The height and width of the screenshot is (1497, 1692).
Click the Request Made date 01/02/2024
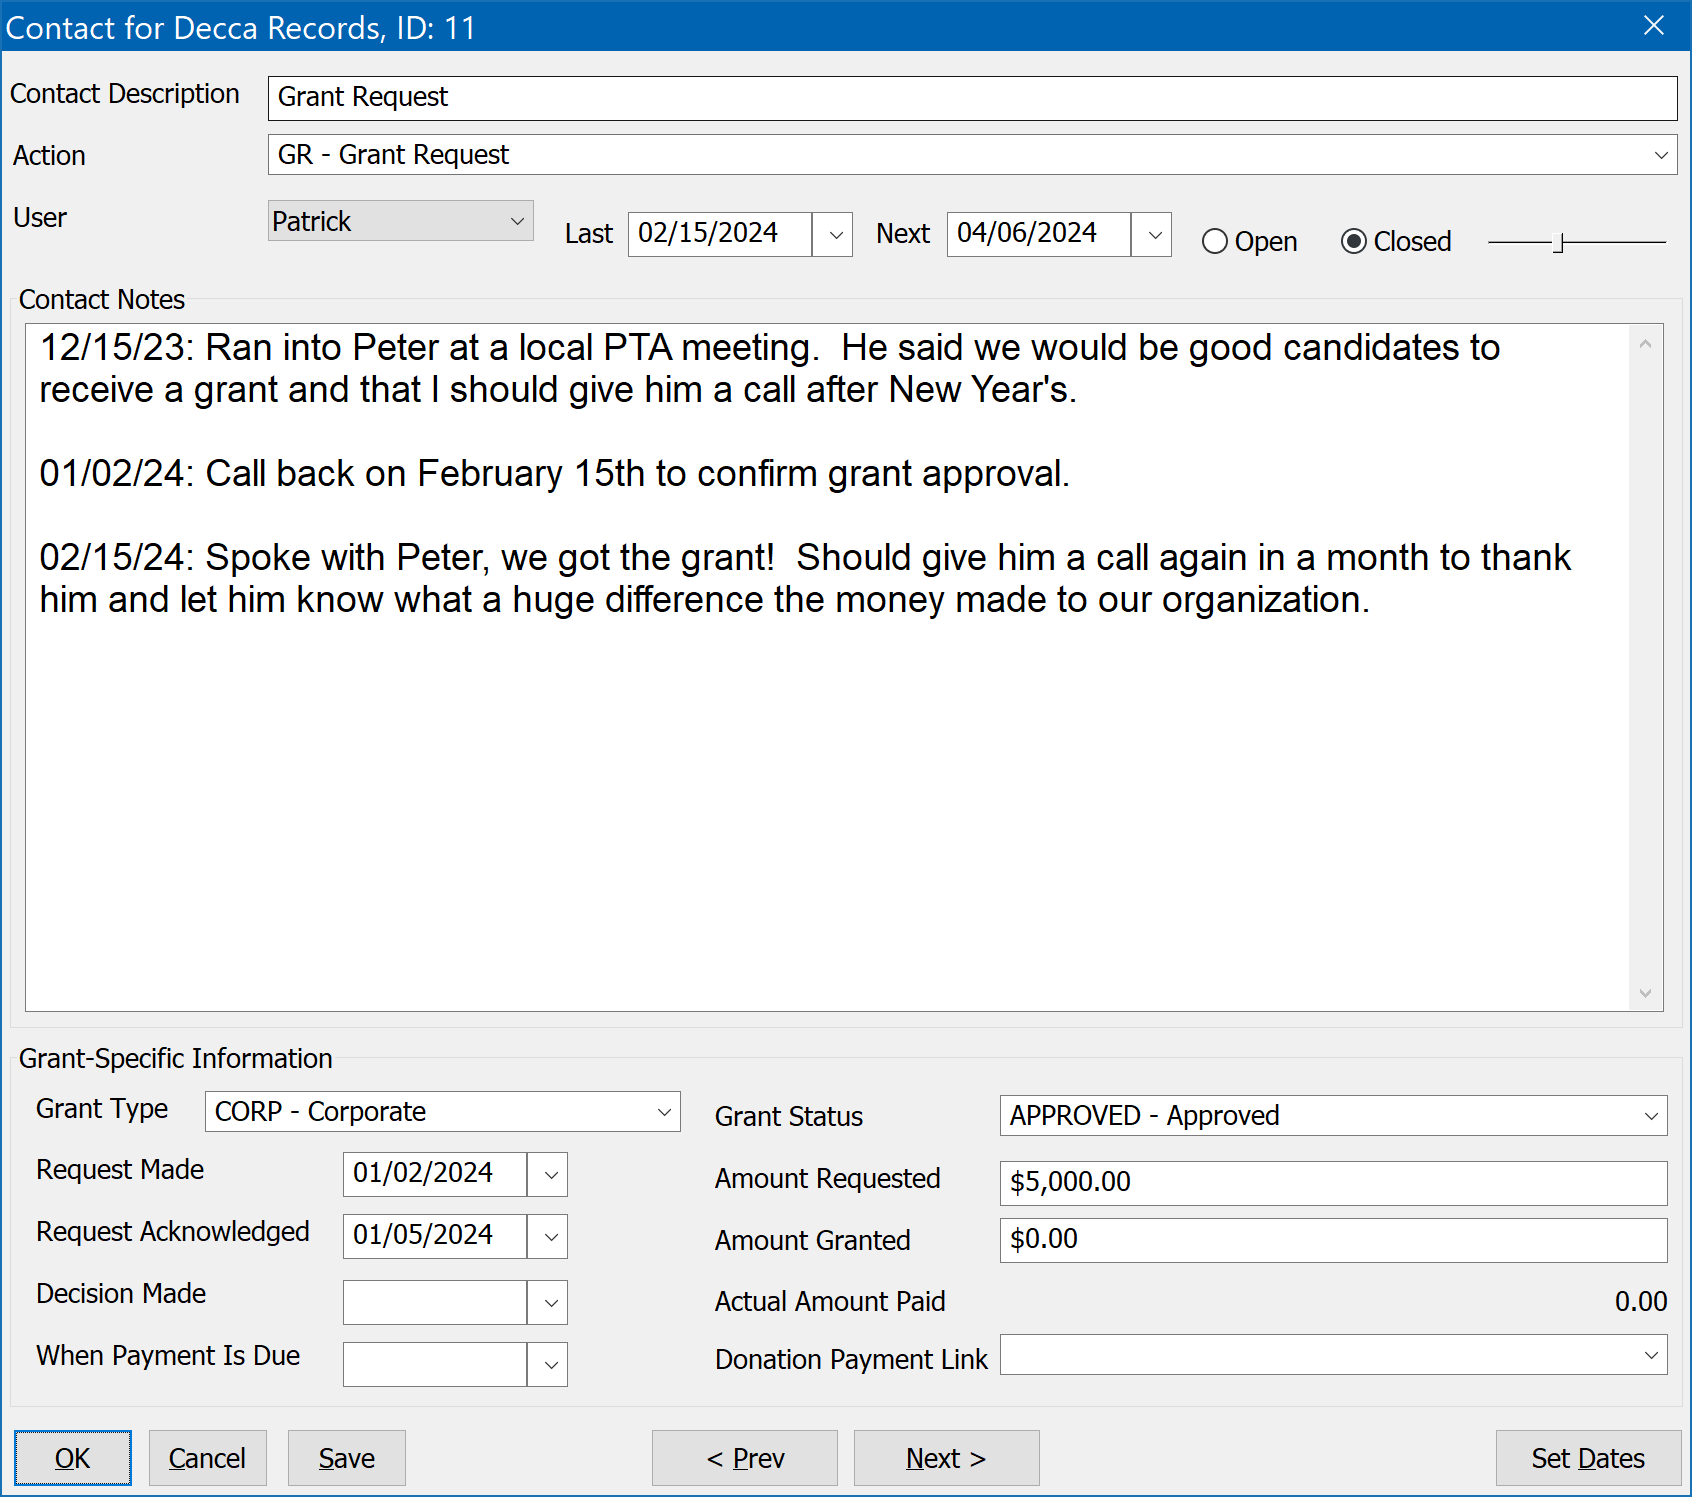435,1175
